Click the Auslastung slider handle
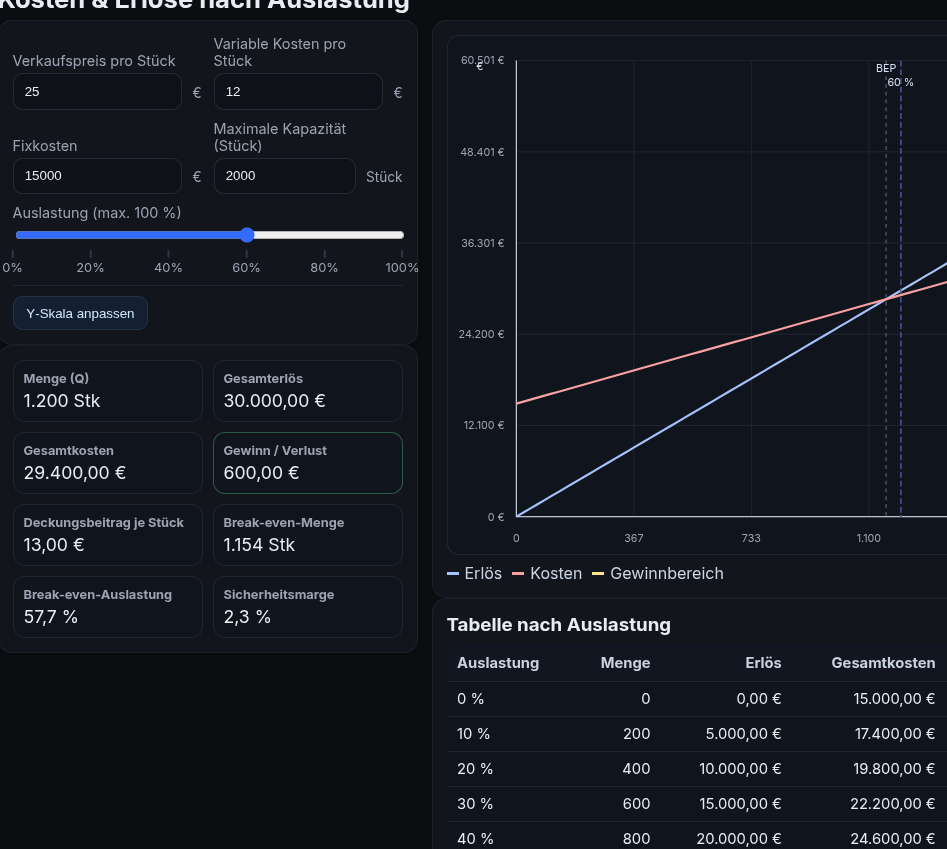The height and width of the screenshot is (849, 947). 247,235
